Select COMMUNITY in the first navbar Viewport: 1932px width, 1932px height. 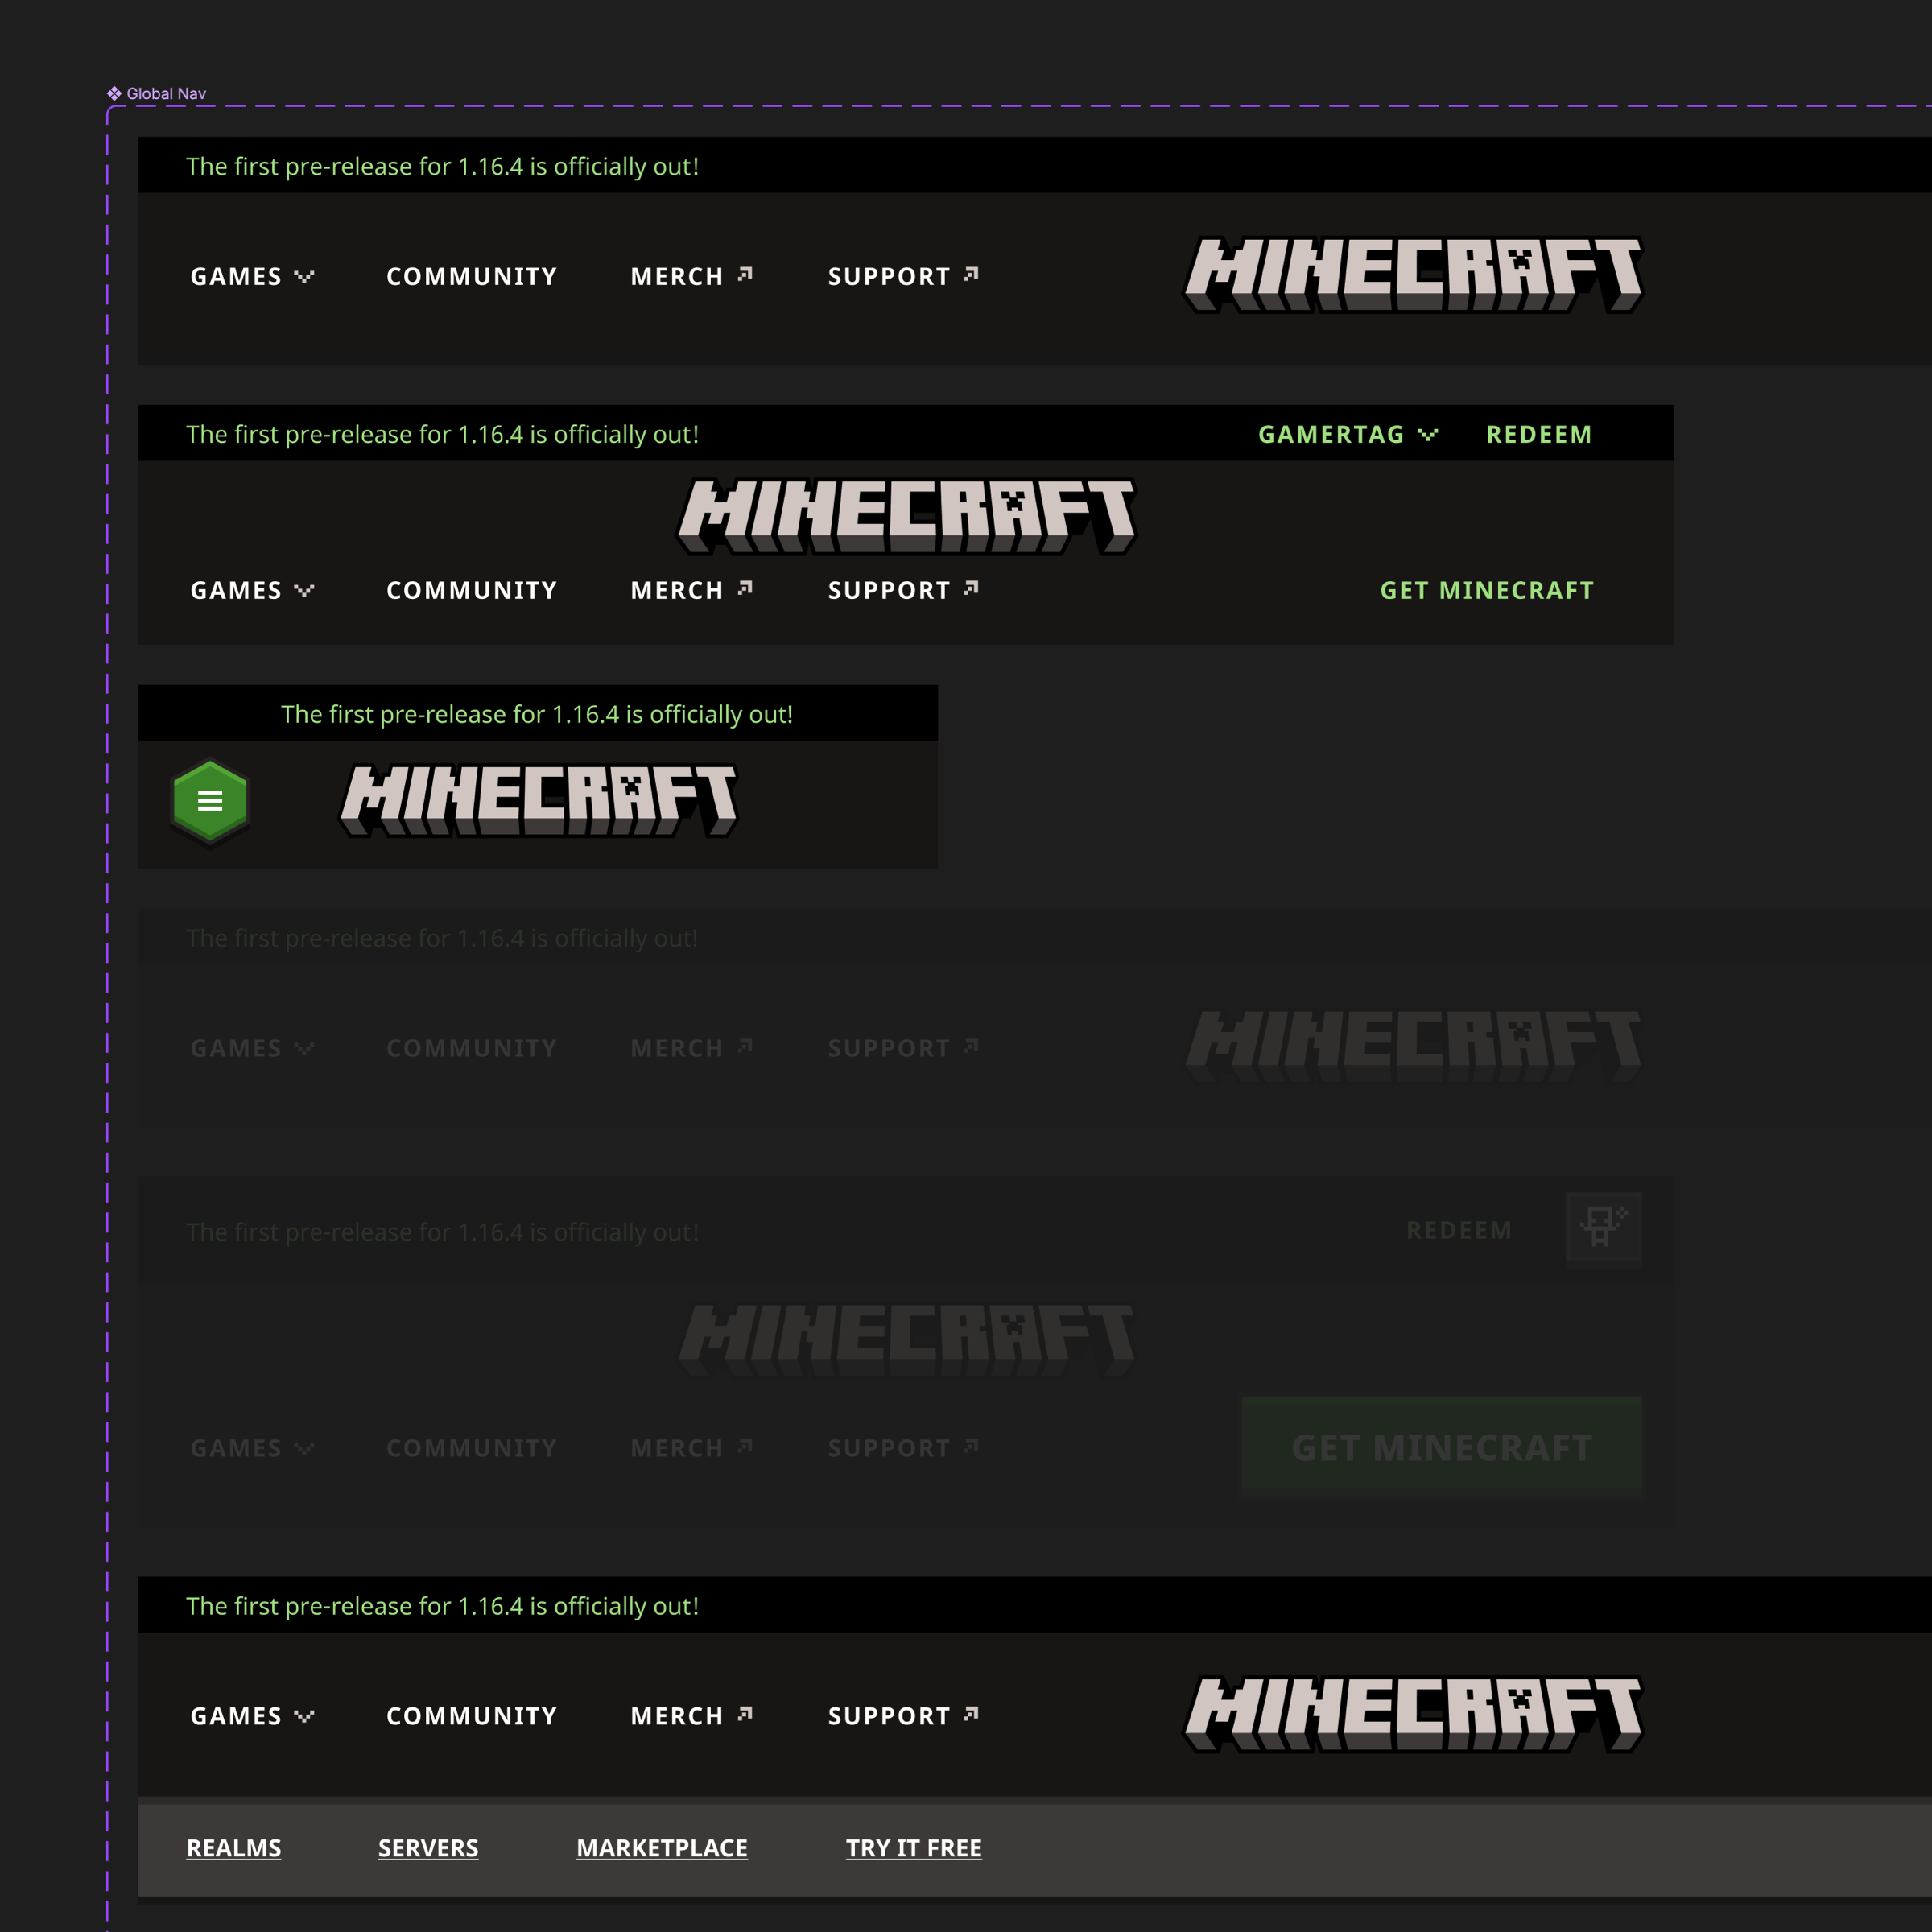coord(471,276)
